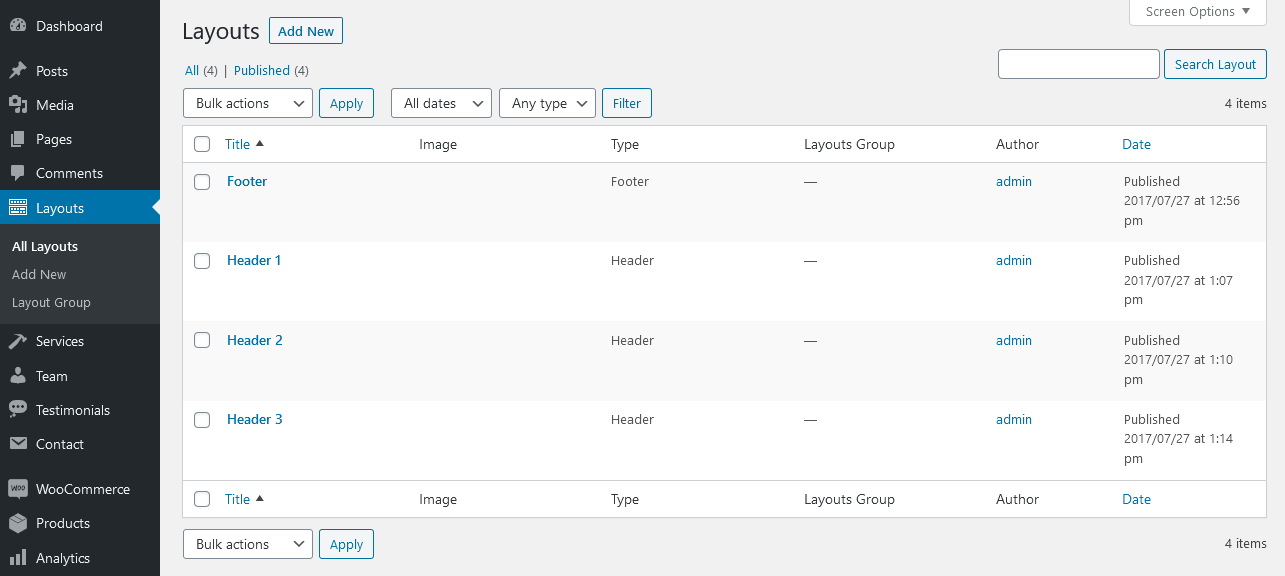Click admin author link in Header 3 row
The image size is (1285, 576).
point(1014,419)
